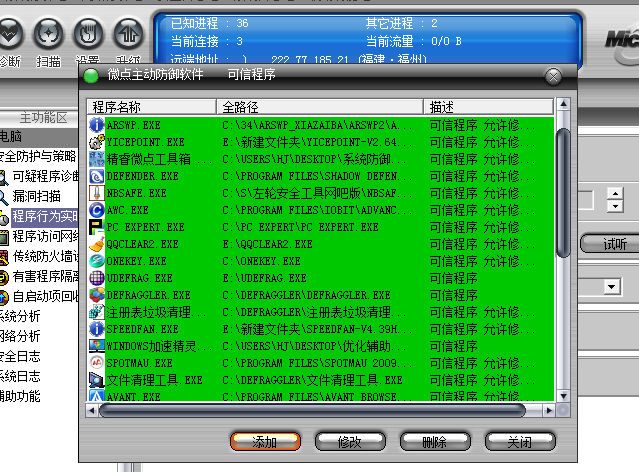The height and width of the screenshot is (472, 639).
Task: Open 可疑程序诊断 in the sidebar
Action: [39, 176]
